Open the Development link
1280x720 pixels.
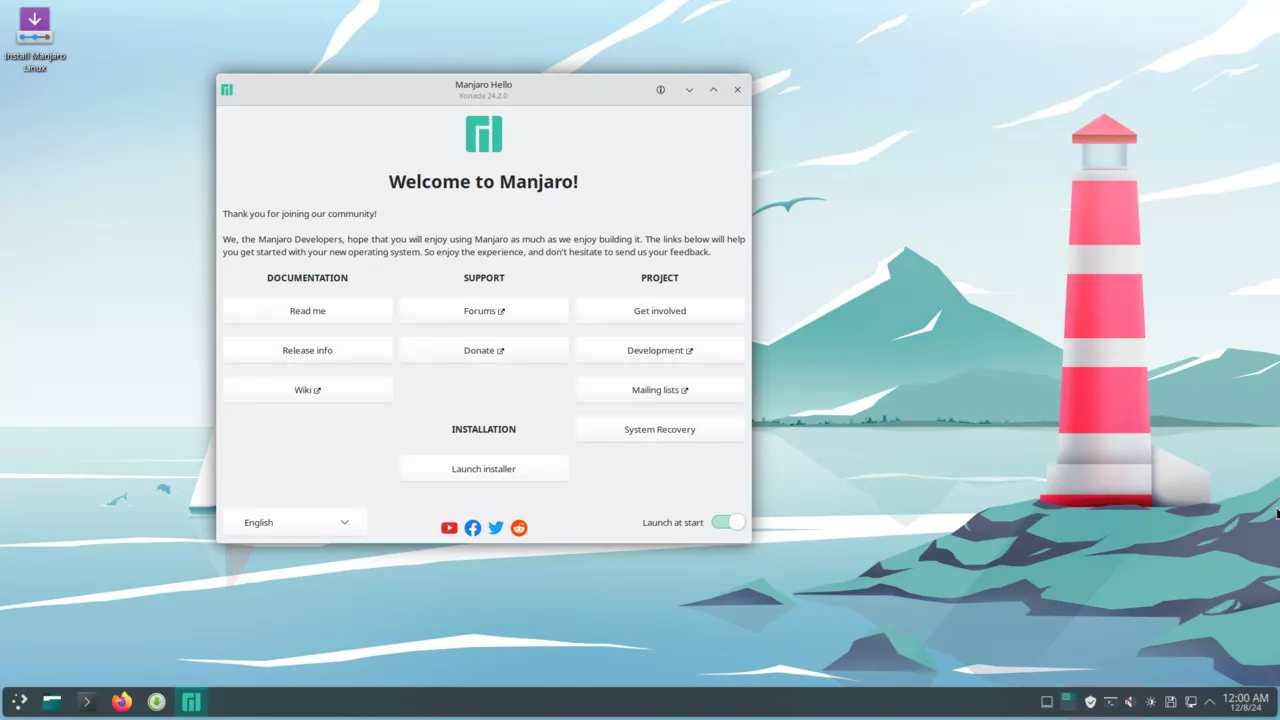coord(660,350)
